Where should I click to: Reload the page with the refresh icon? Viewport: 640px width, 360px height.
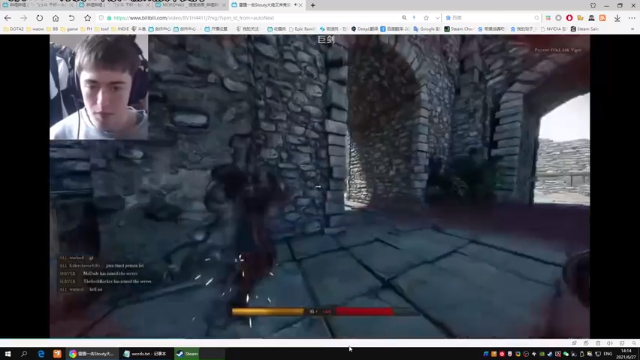39,18
